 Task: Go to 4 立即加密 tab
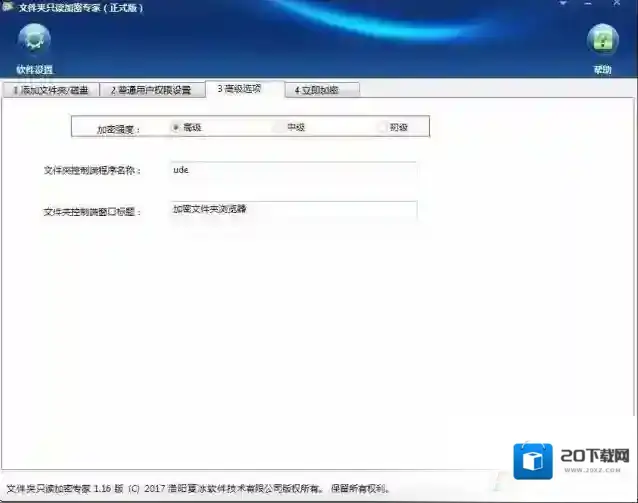(x=322, y=90)
